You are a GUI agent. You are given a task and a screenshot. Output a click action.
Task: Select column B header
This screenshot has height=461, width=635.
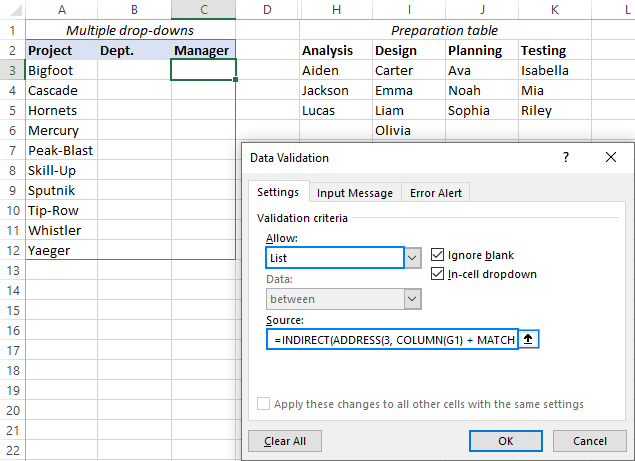point(134,10)
